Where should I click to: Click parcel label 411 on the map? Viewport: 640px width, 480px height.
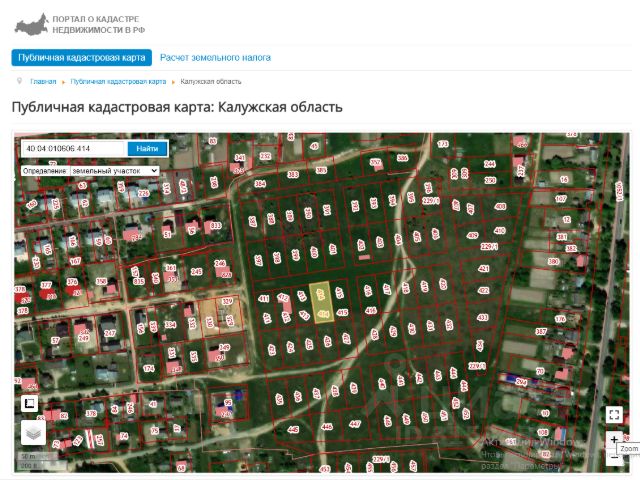pos(264,299)
